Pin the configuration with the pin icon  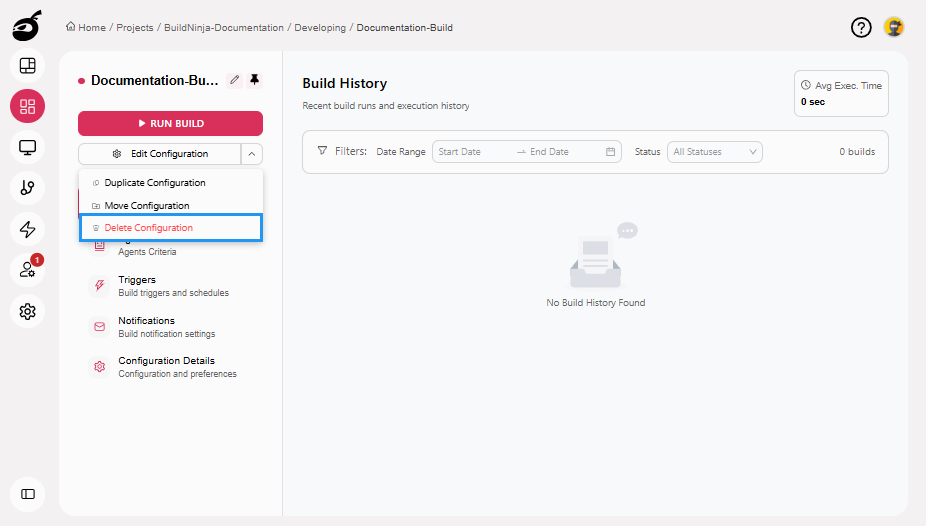(x=255, y=80)
